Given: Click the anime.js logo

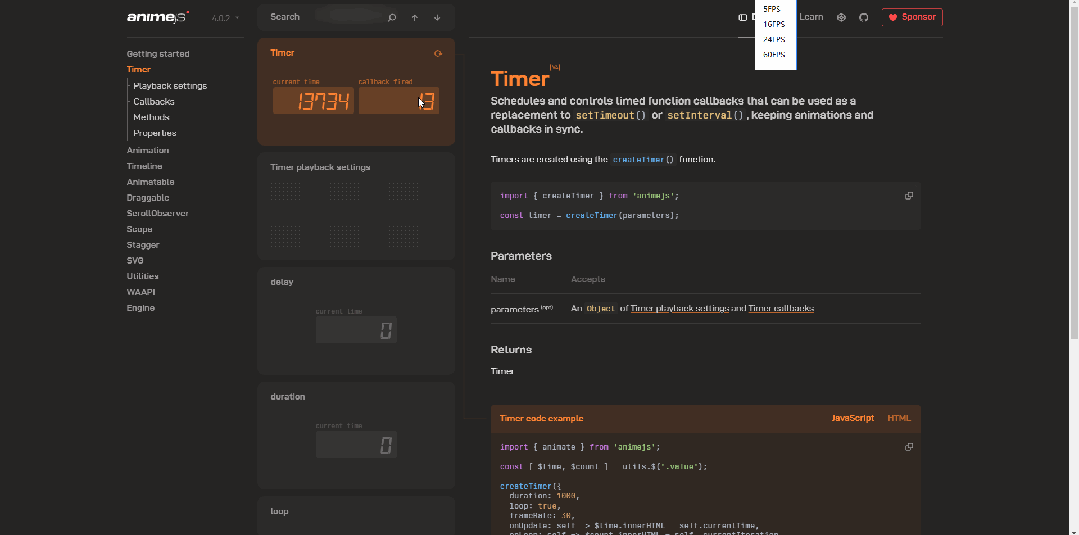Looking at the screenshot, I should pos(158,17).
